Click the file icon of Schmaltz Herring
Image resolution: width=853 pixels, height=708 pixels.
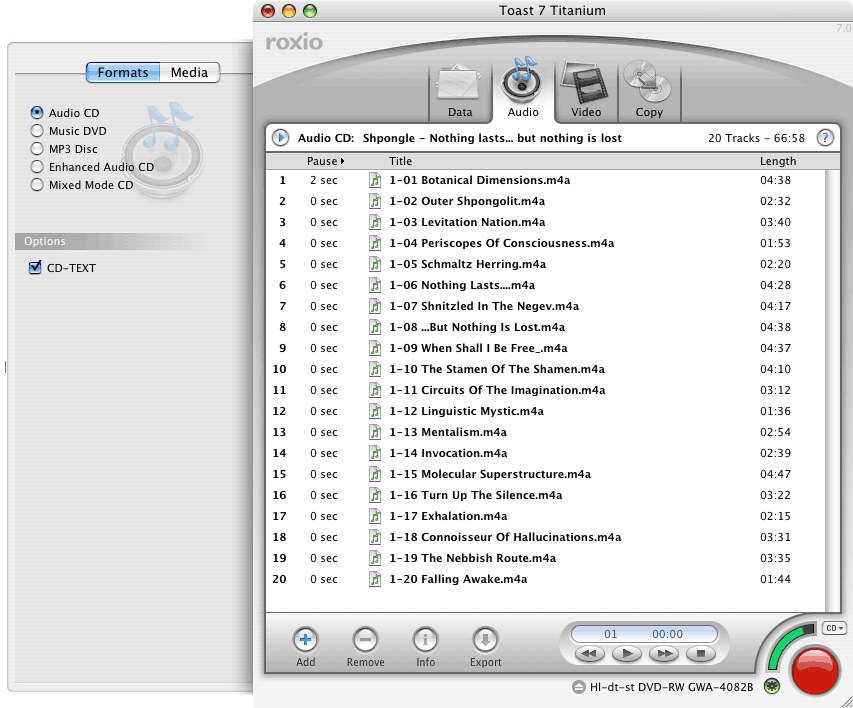pos(375,264)
